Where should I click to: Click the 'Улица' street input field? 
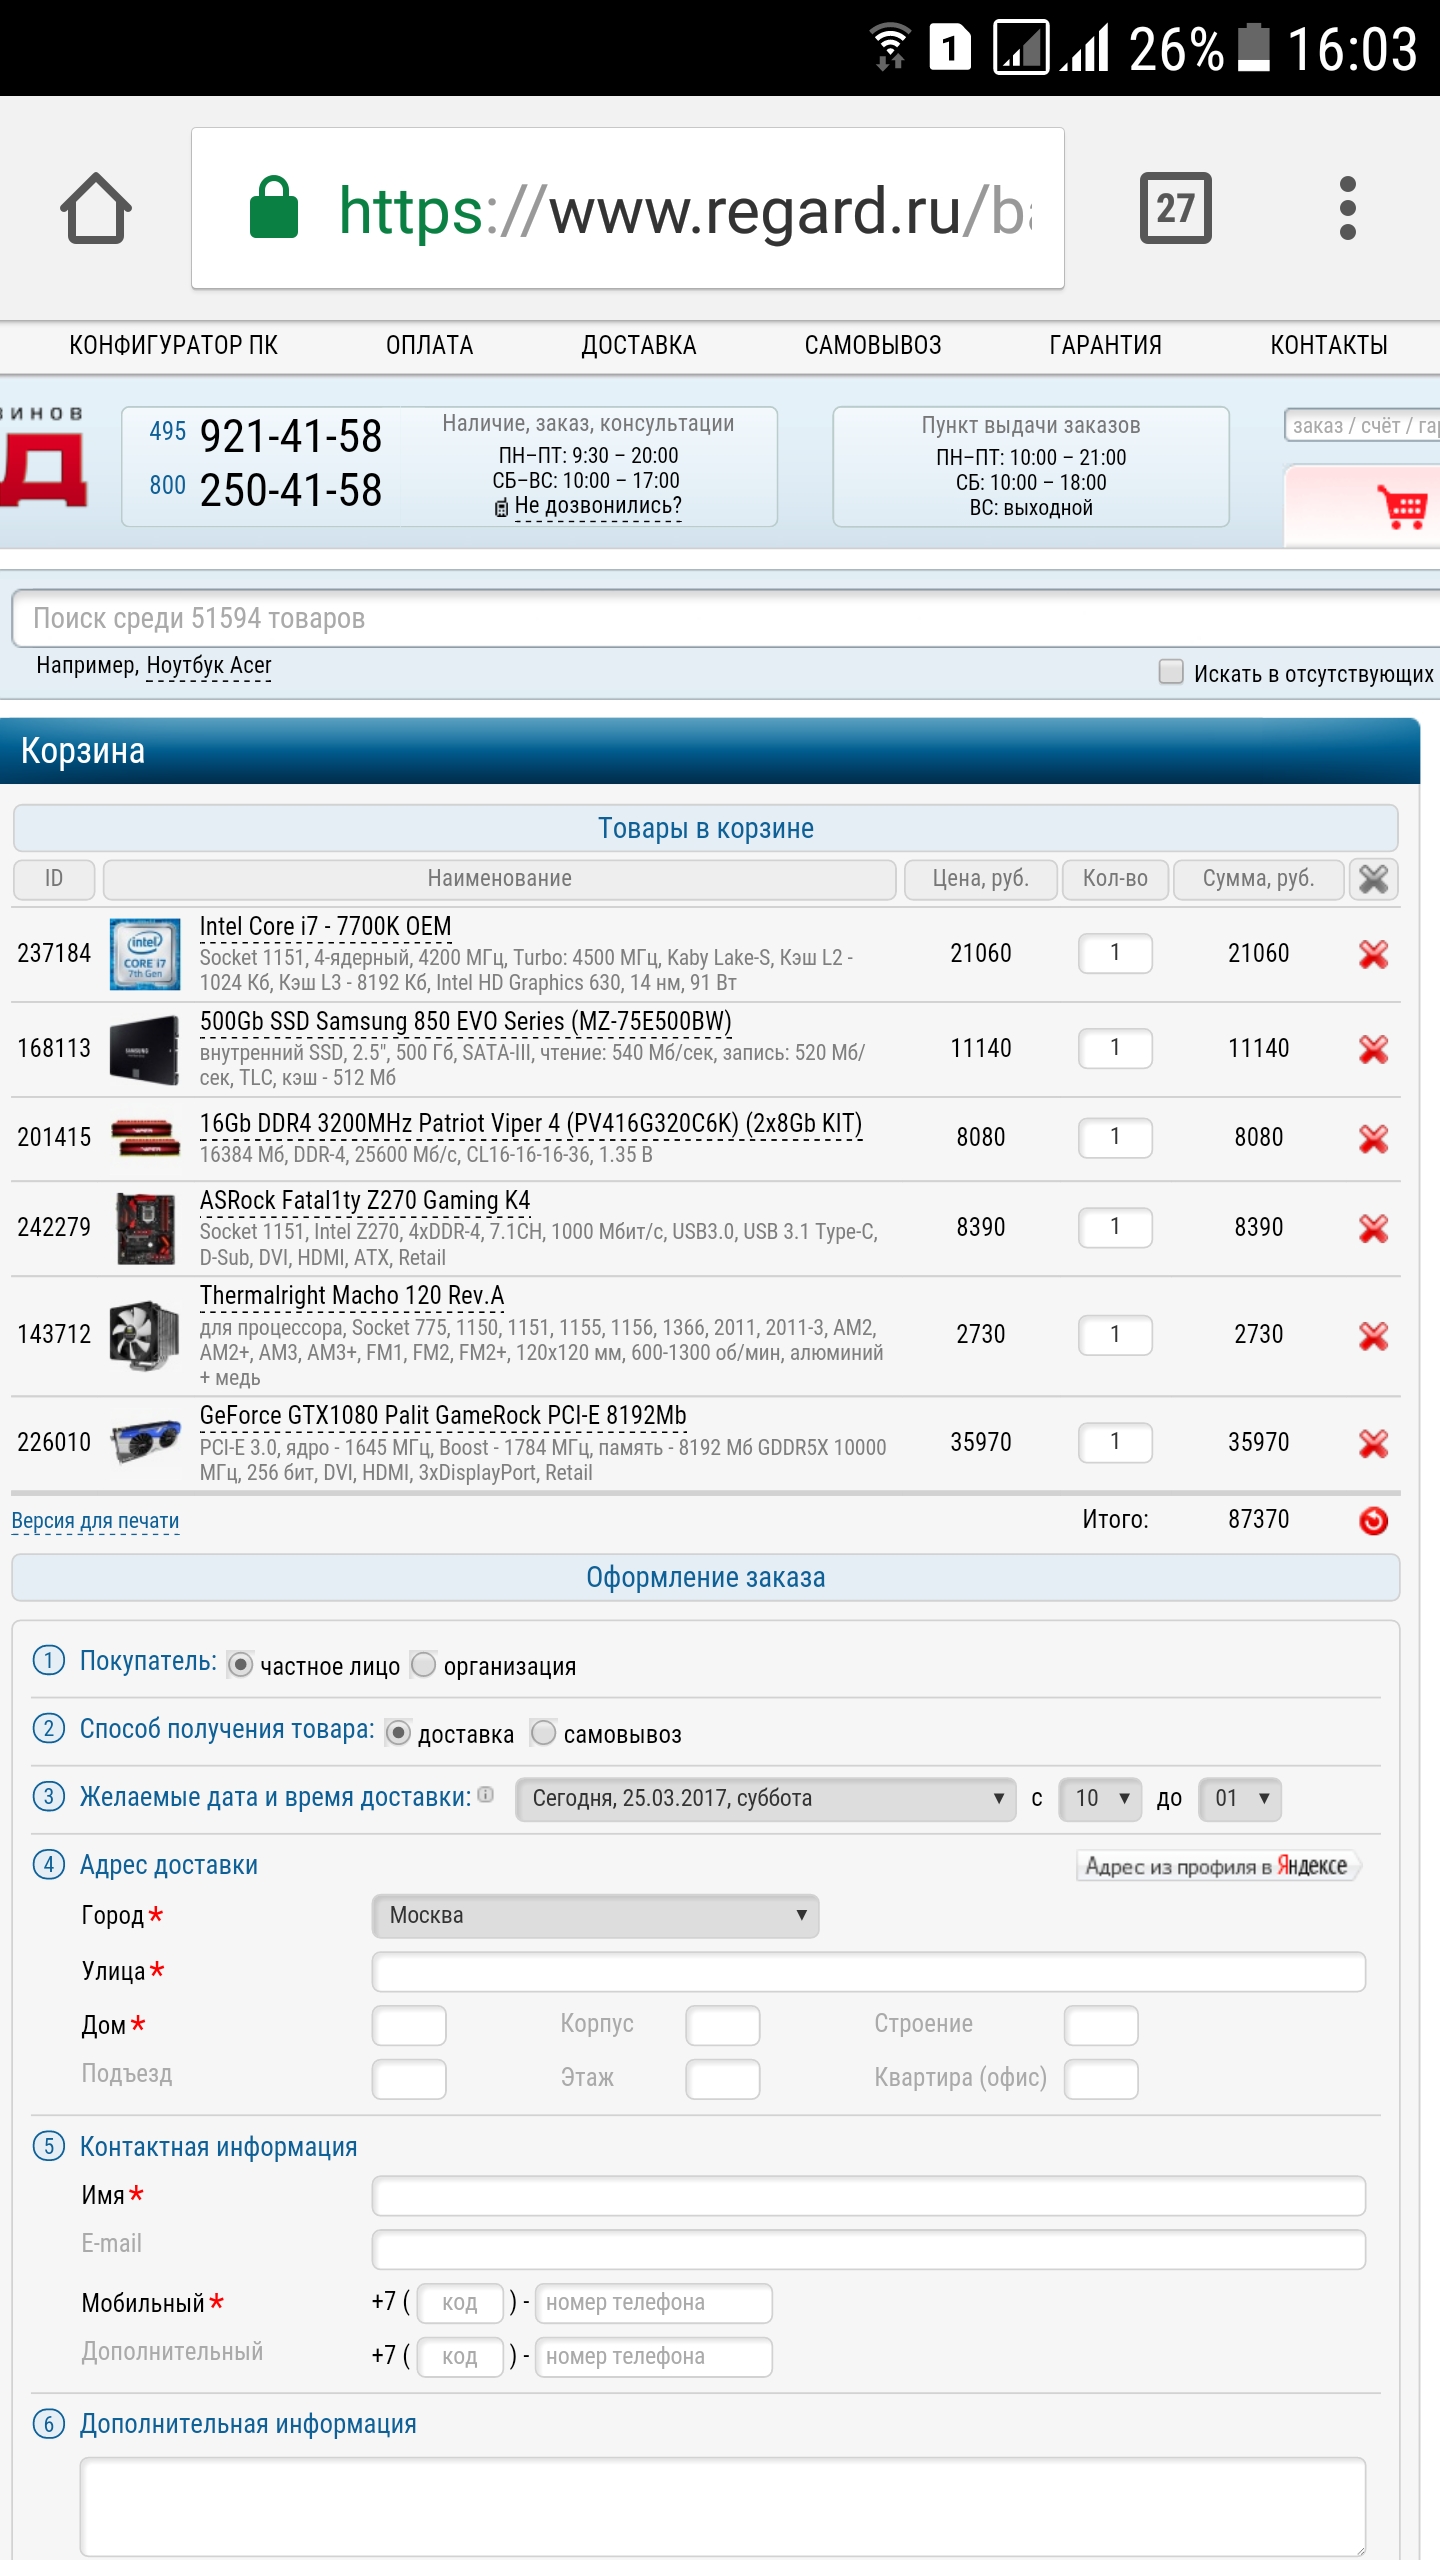pyautogui.click(x=869, y=1972)
